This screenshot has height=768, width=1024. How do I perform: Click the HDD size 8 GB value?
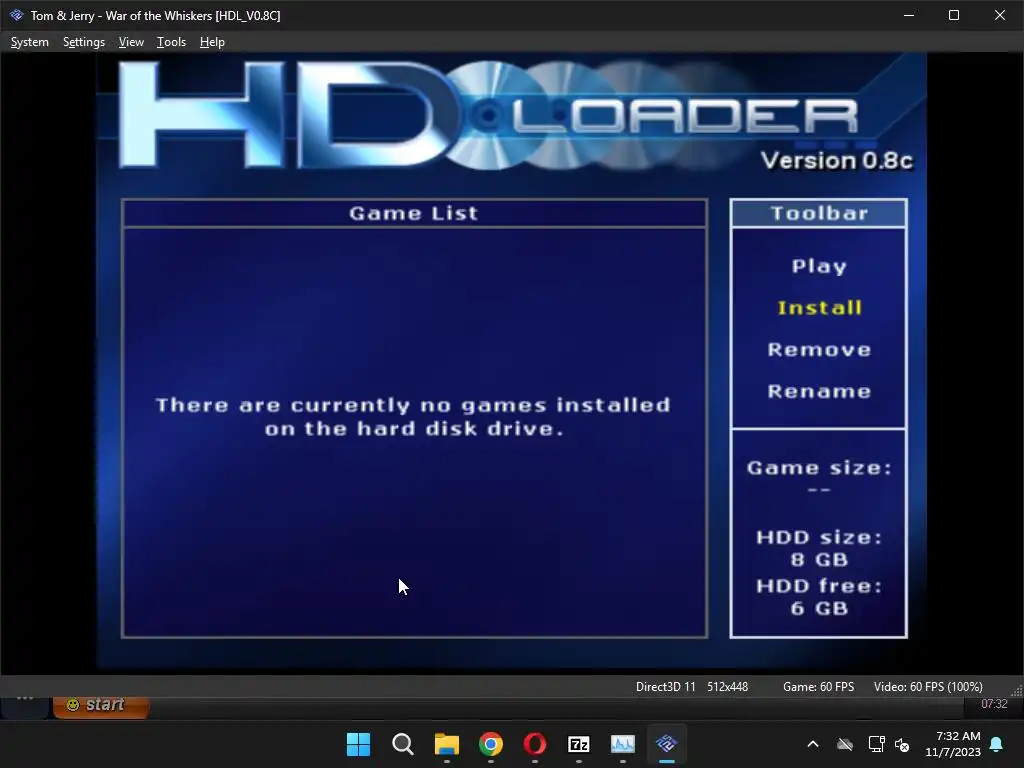point(819,560)
